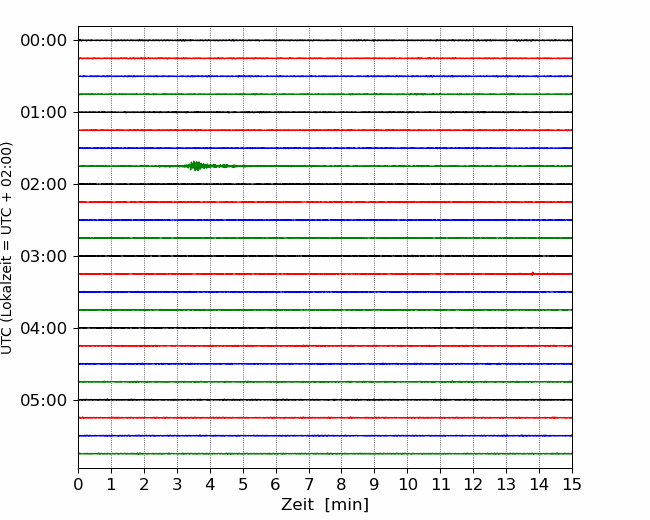Click x-axis tick label 12
The width and height of the screenshot is (650, 520).
tap(473, 484)
